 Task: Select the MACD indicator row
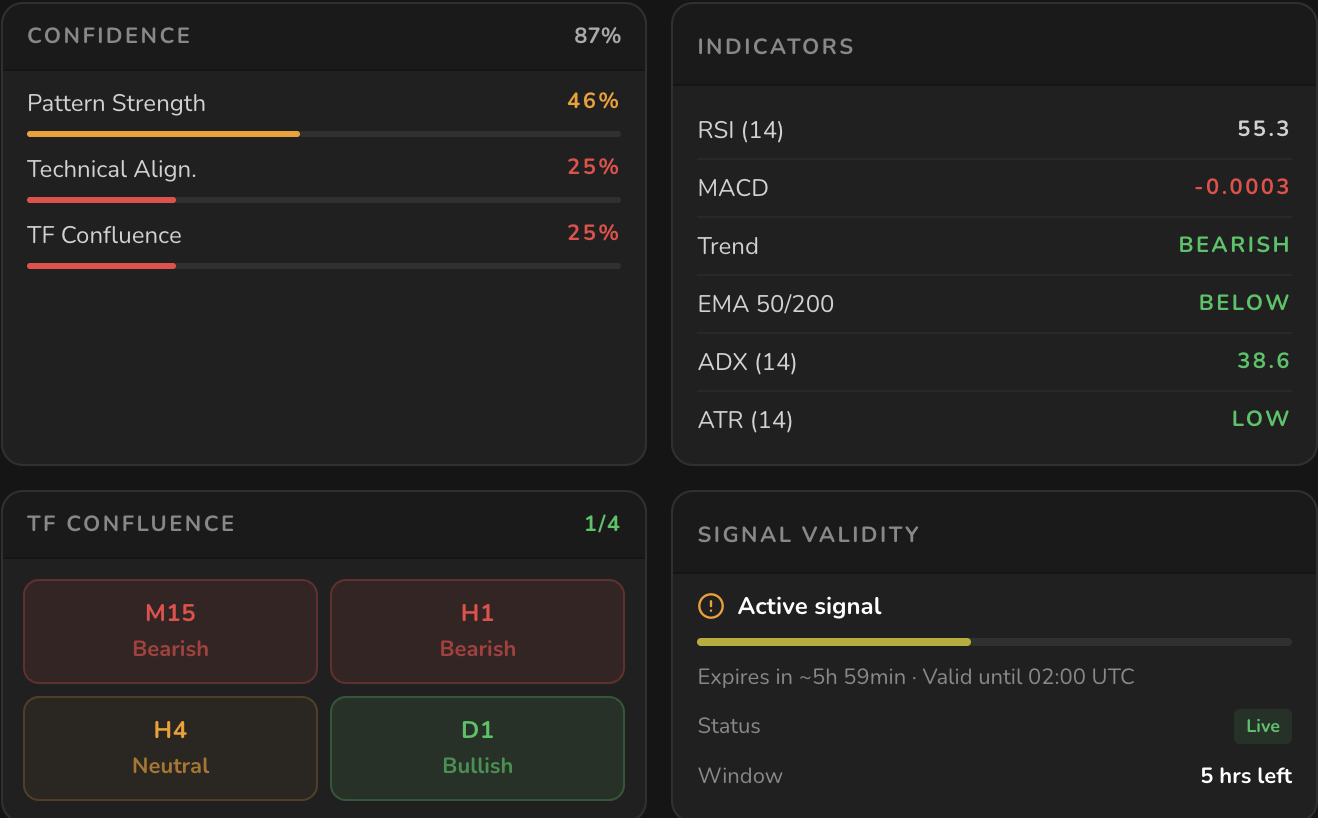click(994, 188)
